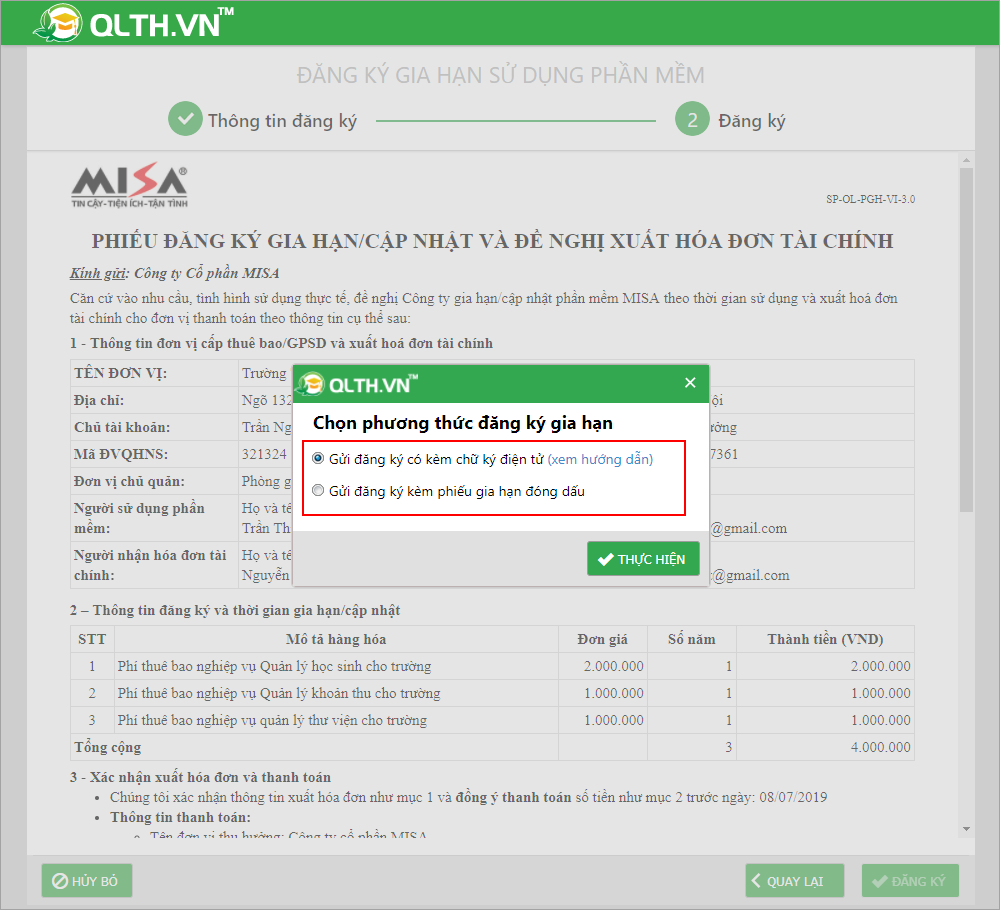
Task: Click 'Người nhận hóa đơn tài chính:' label
Action: (x=150, y=565)
